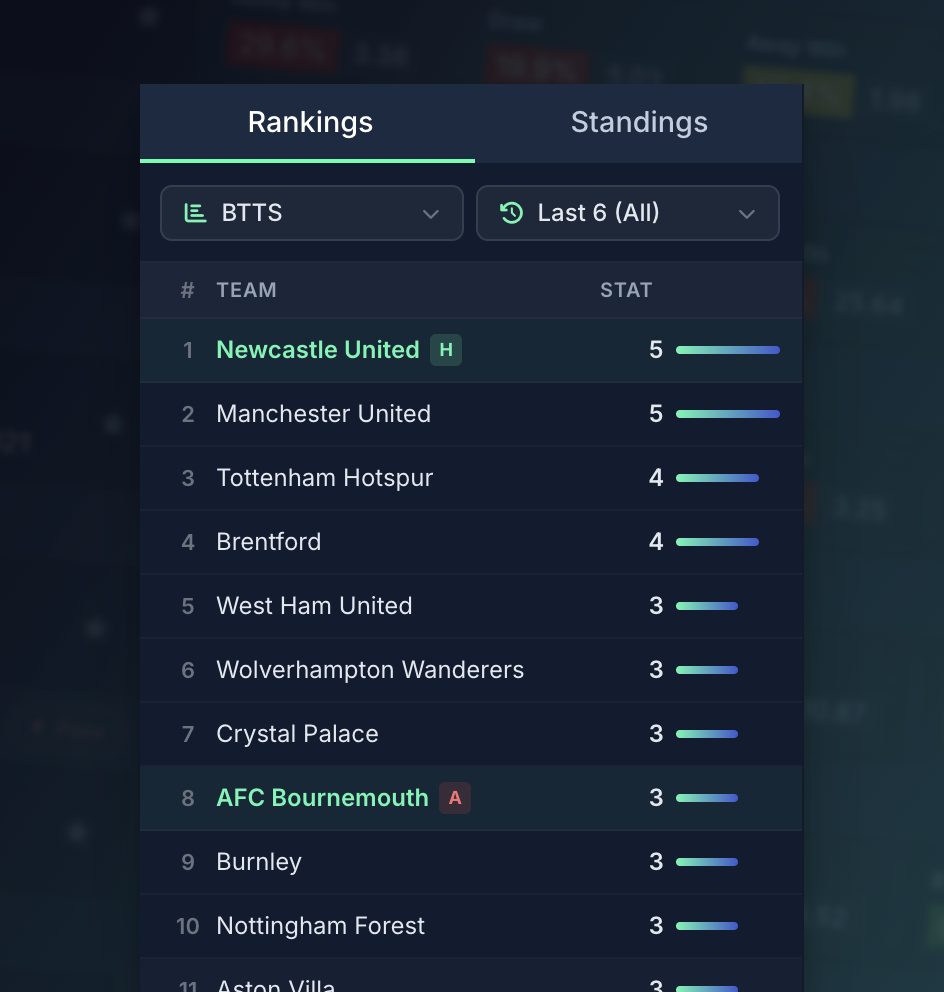944x992 pixels.
Task: Open Tottenham Hotspur row details
Action: coord(324,478)
